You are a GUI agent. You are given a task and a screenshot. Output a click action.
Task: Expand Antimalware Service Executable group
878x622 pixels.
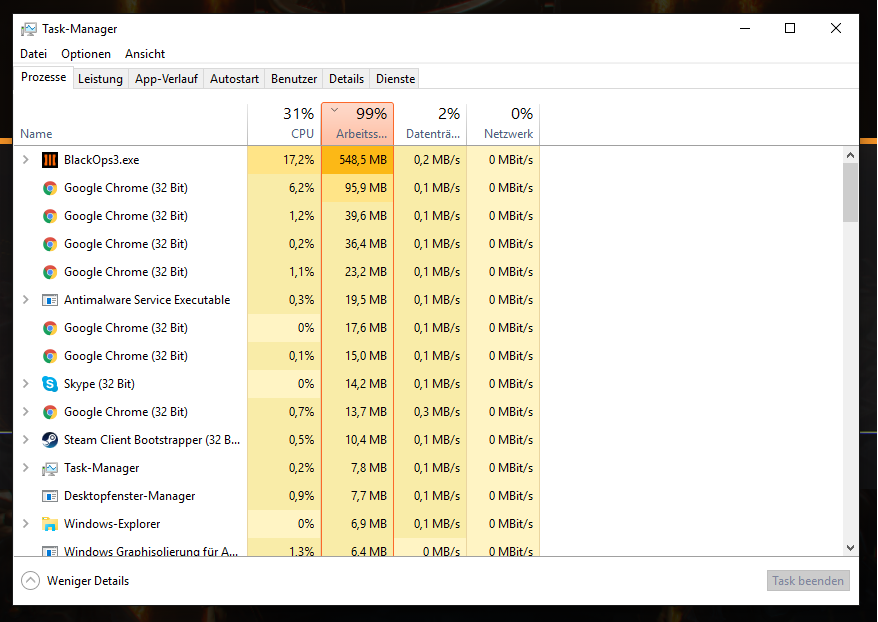pyautogui.click(x=25, y=300)
